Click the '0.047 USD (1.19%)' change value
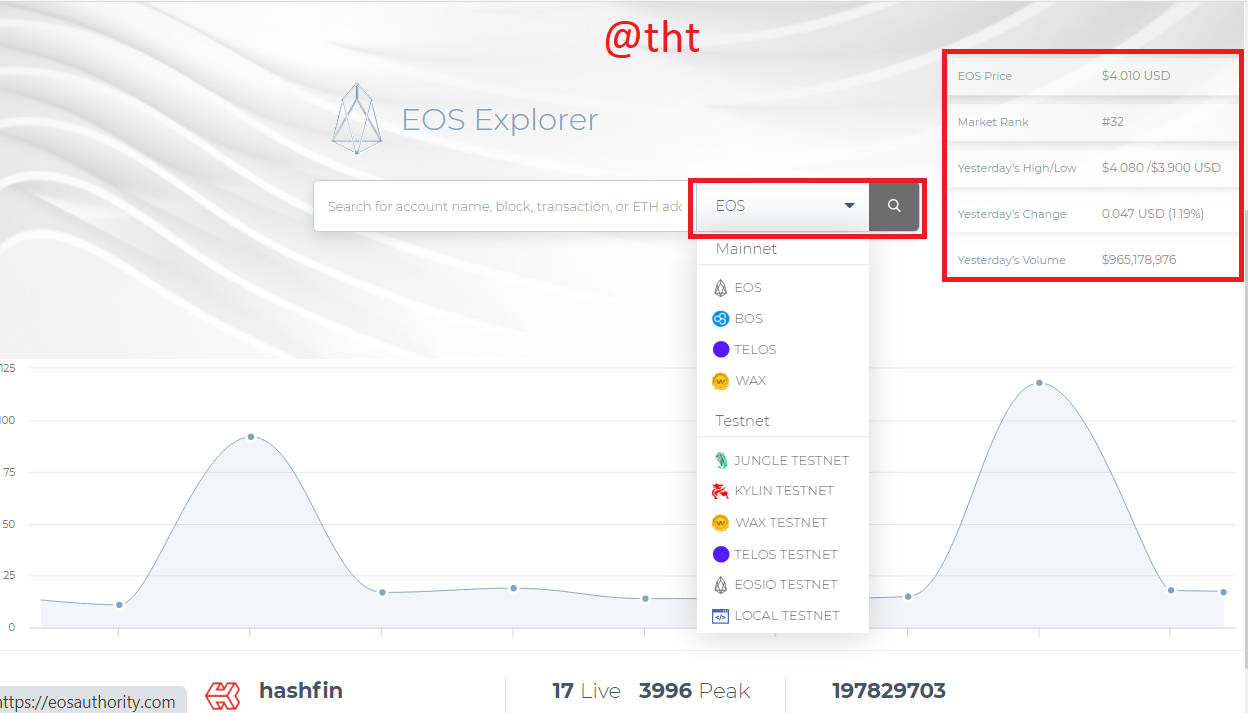Viewport: 1248px width, 713px height. click(1153, 214)
